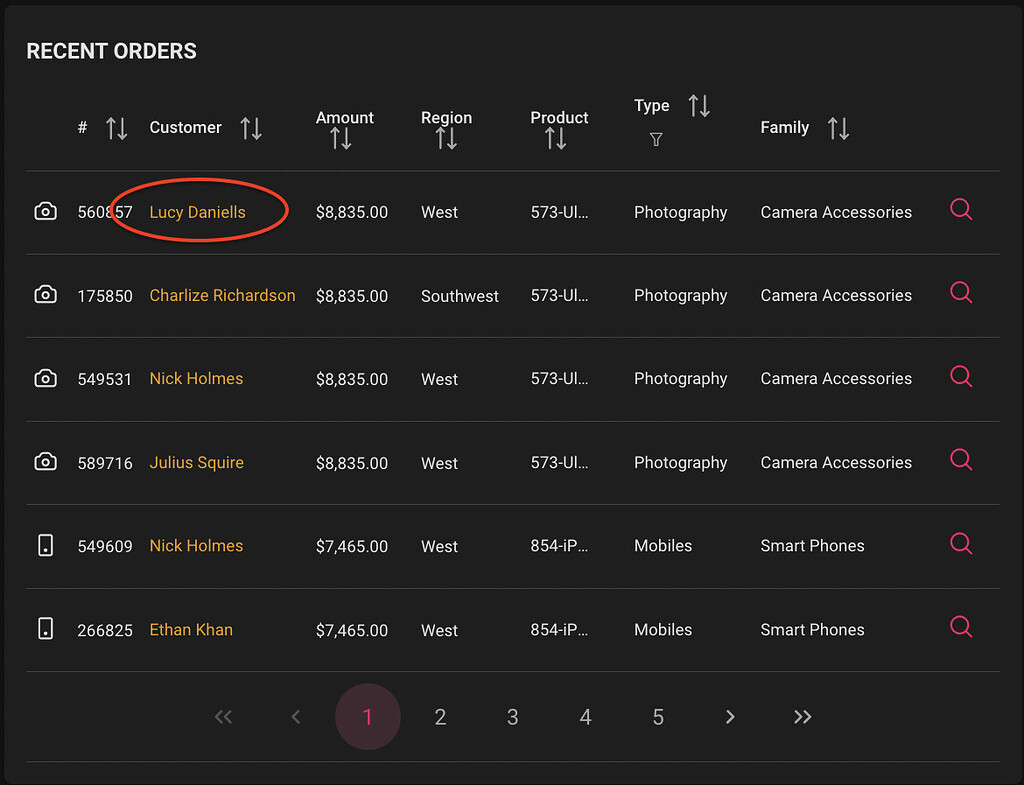Image resolution: width=1024 pixels, height=785 pixels.
Task: Sort table by Region
Action: coord(446,139)
